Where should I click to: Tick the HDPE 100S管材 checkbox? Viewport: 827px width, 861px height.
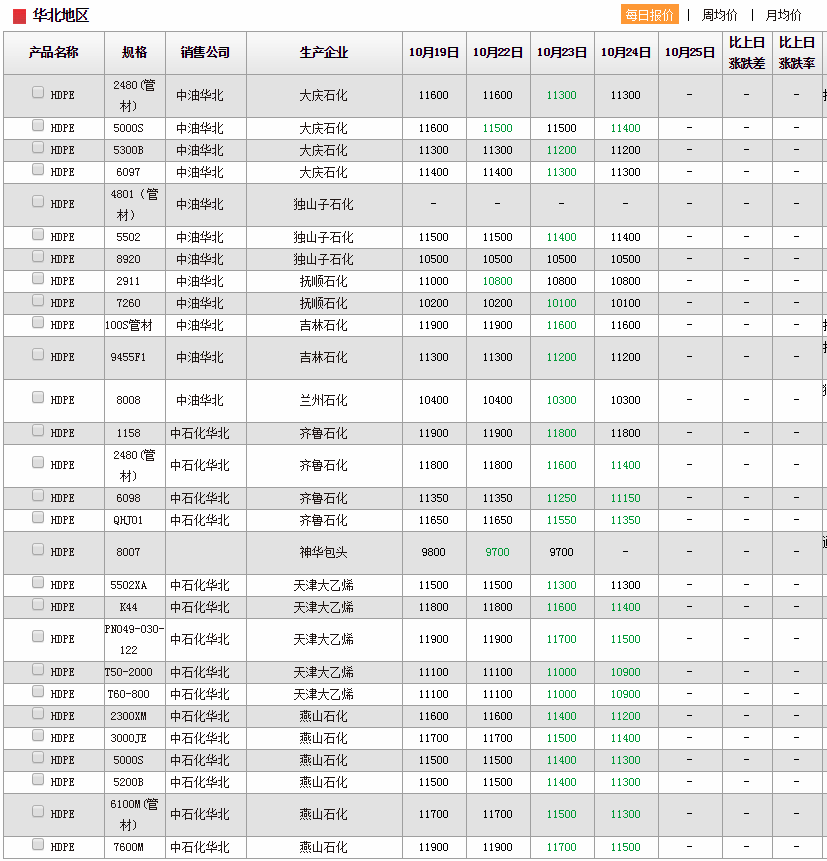[38, 322]
